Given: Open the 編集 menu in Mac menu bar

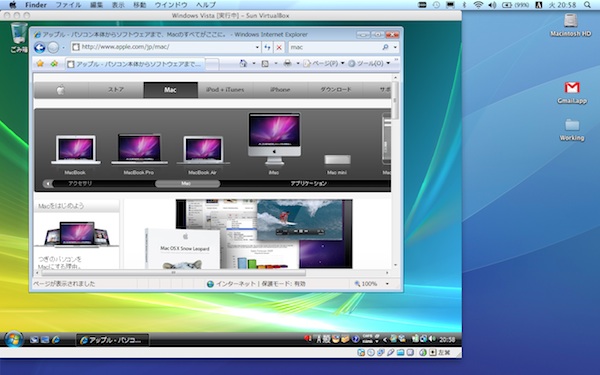Looking at the screenshot, I should tap(96, 5).
